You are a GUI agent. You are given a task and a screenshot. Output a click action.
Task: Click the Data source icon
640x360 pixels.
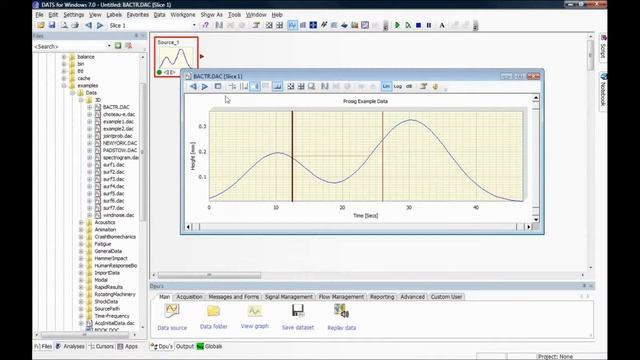tap(172, 311)
